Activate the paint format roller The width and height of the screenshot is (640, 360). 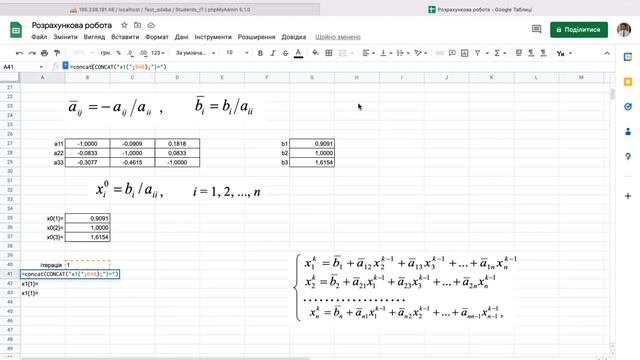[x=57, y=53]
